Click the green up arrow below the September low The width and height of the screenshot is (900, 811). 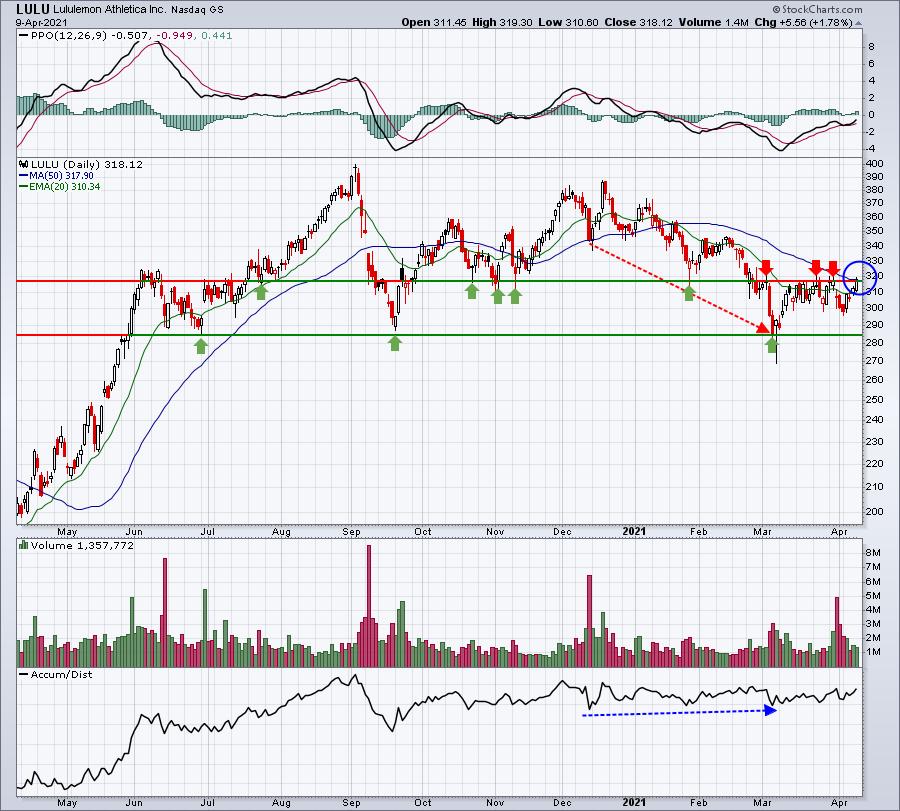(395, 344)
